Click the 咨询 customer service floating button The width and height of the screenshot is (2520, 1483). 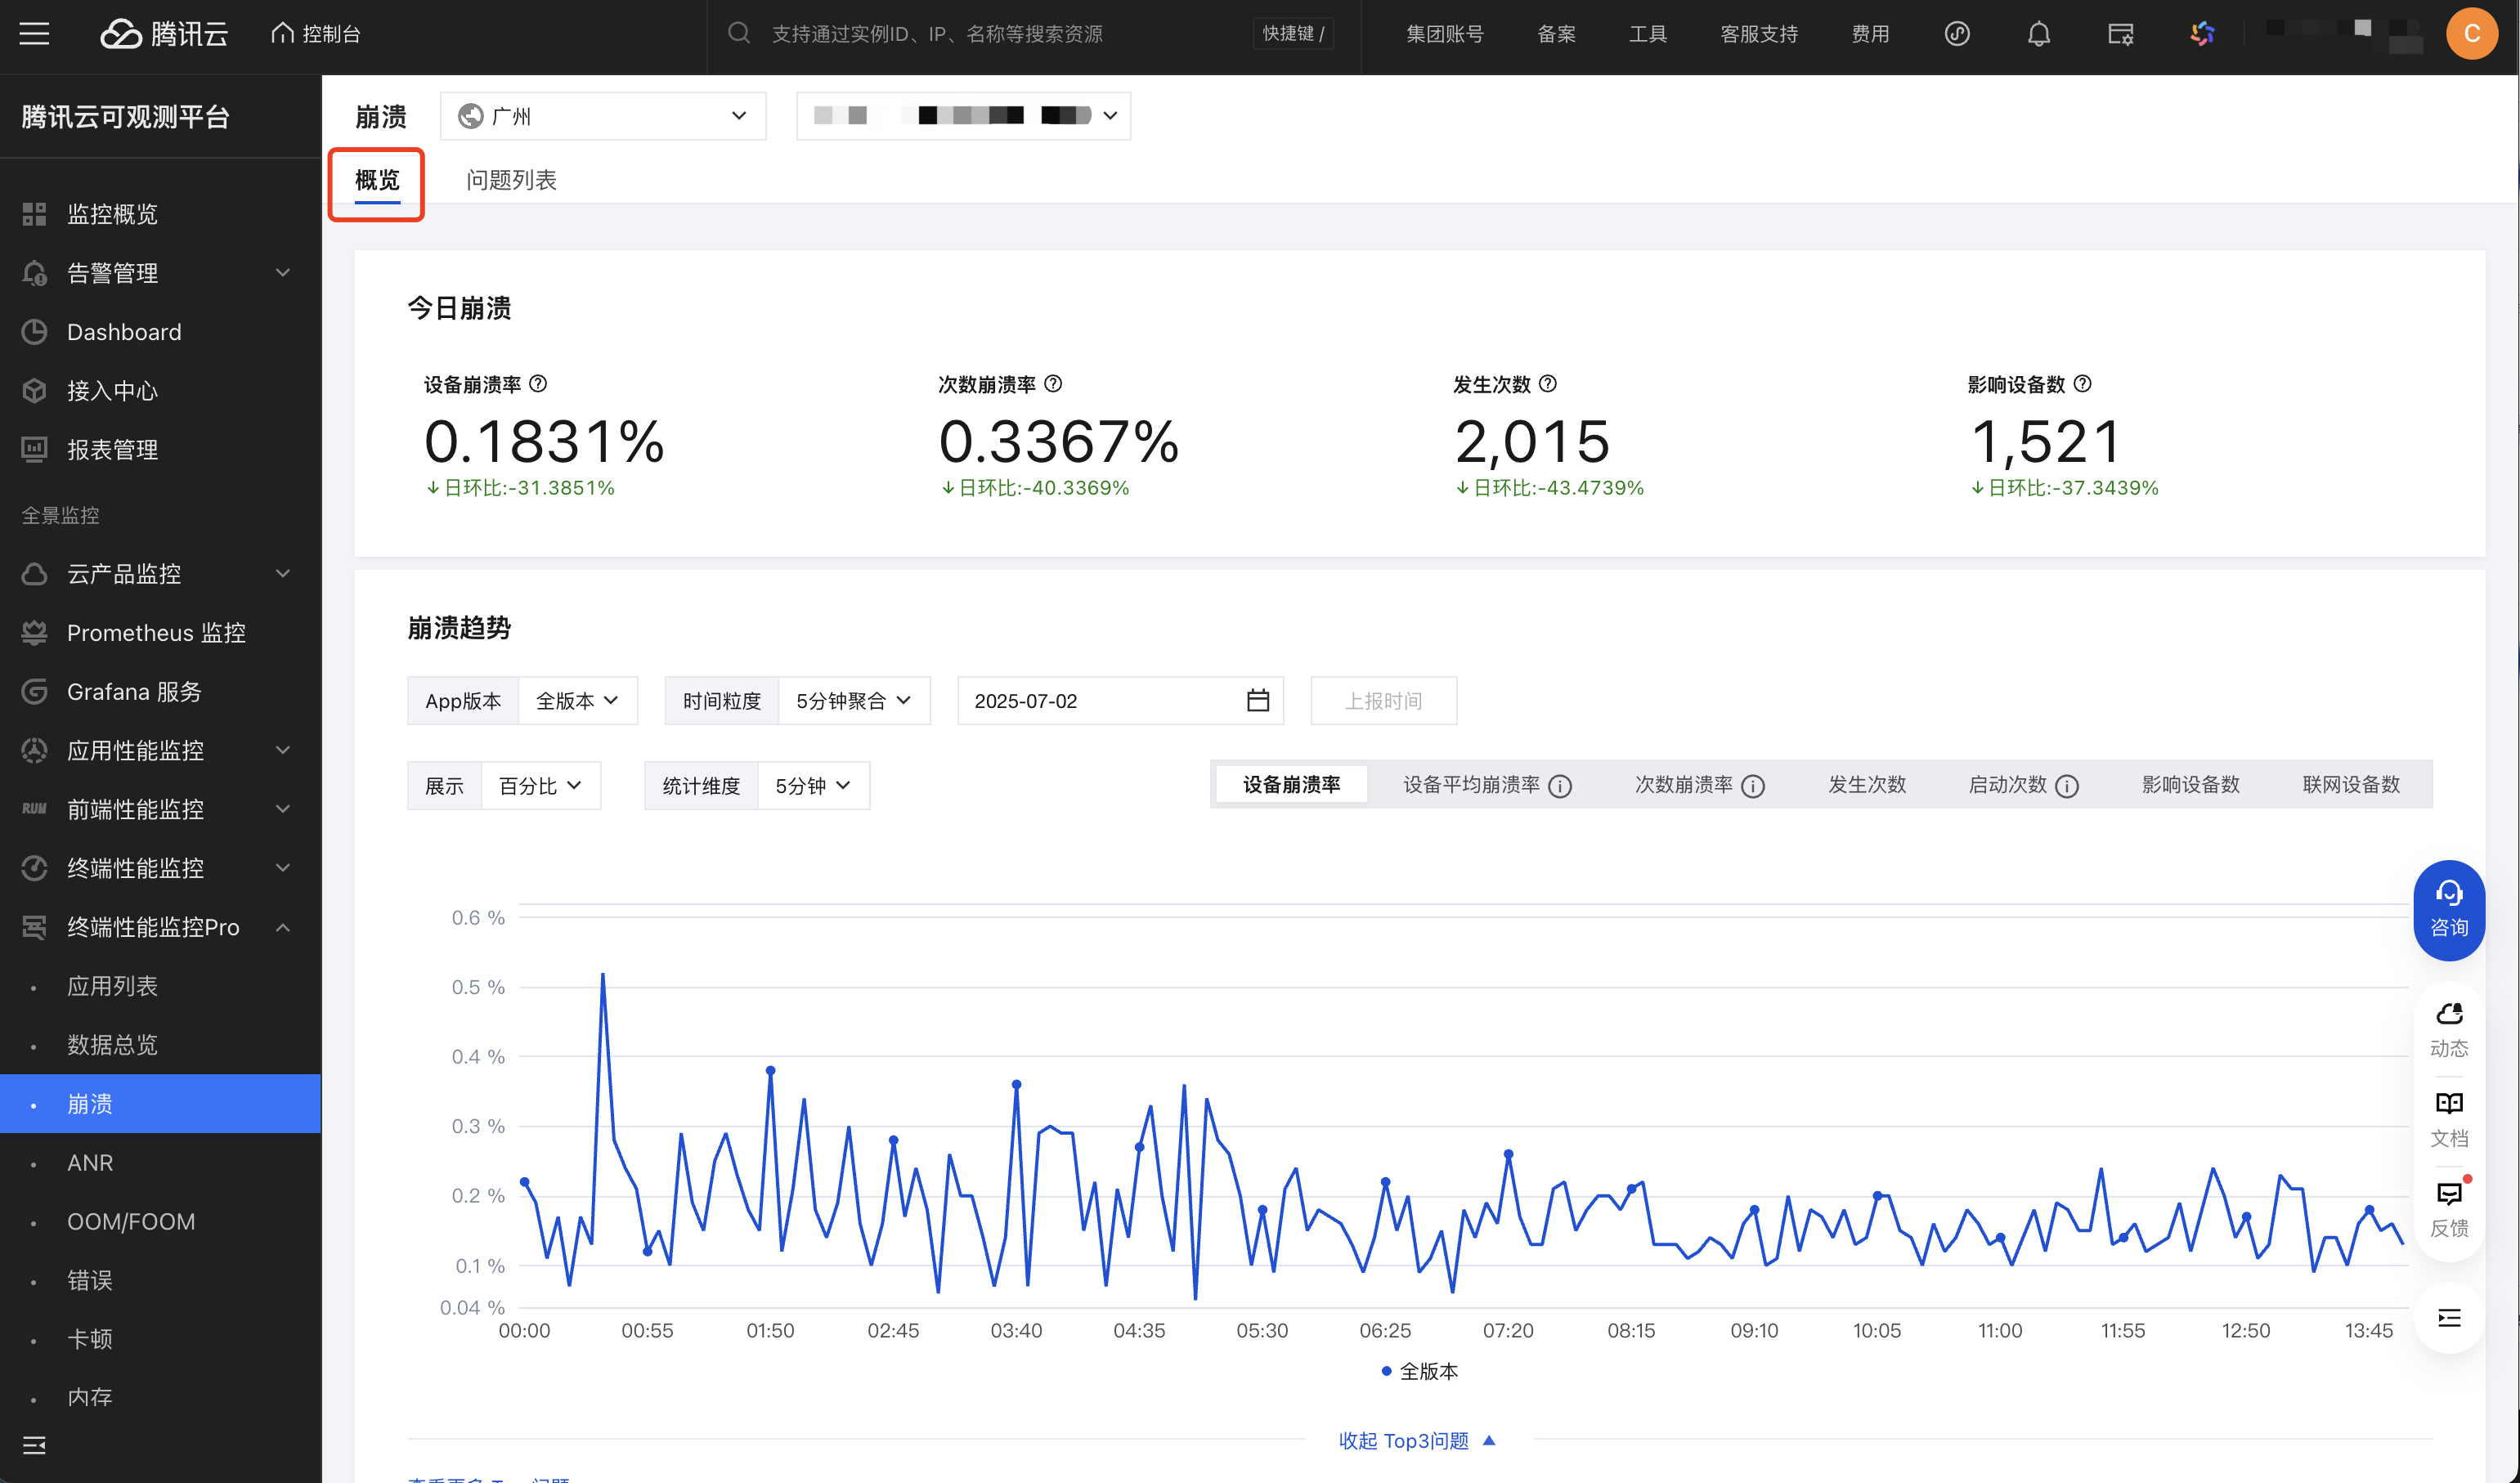tap(2448, 909)
